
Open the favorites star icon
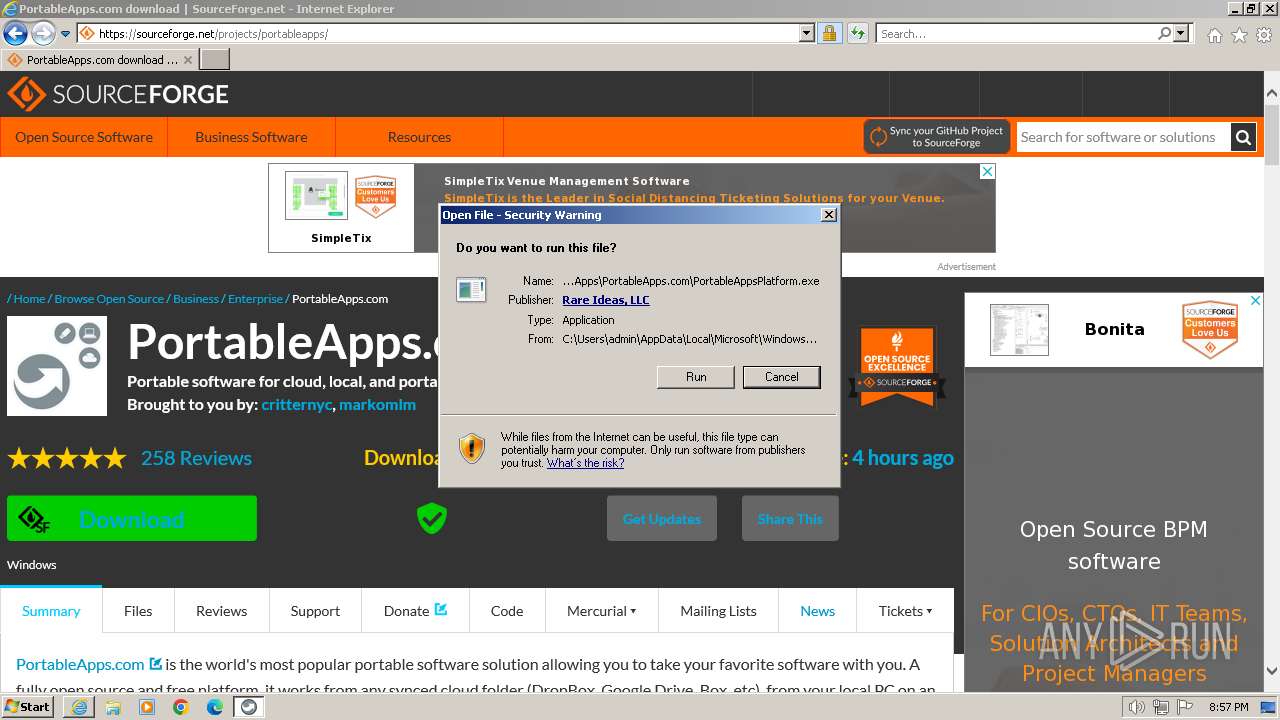(x=1239, y=35)
